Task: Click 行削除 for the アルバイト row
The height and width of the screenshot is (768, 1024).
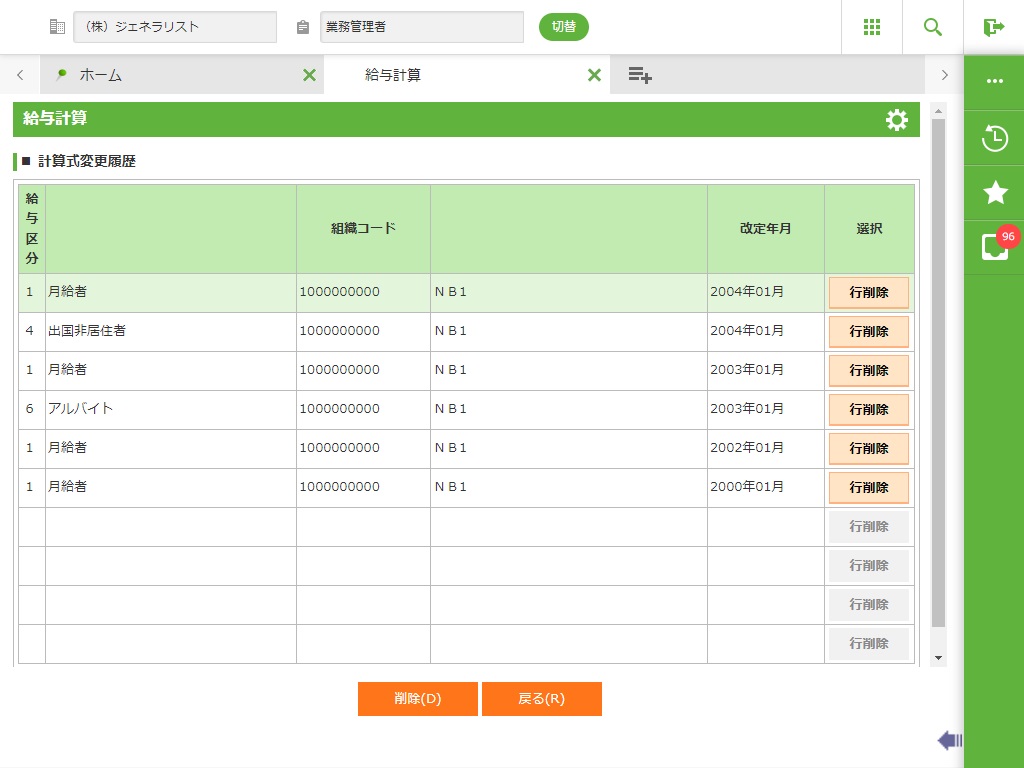Action: (x=868, y=410)
